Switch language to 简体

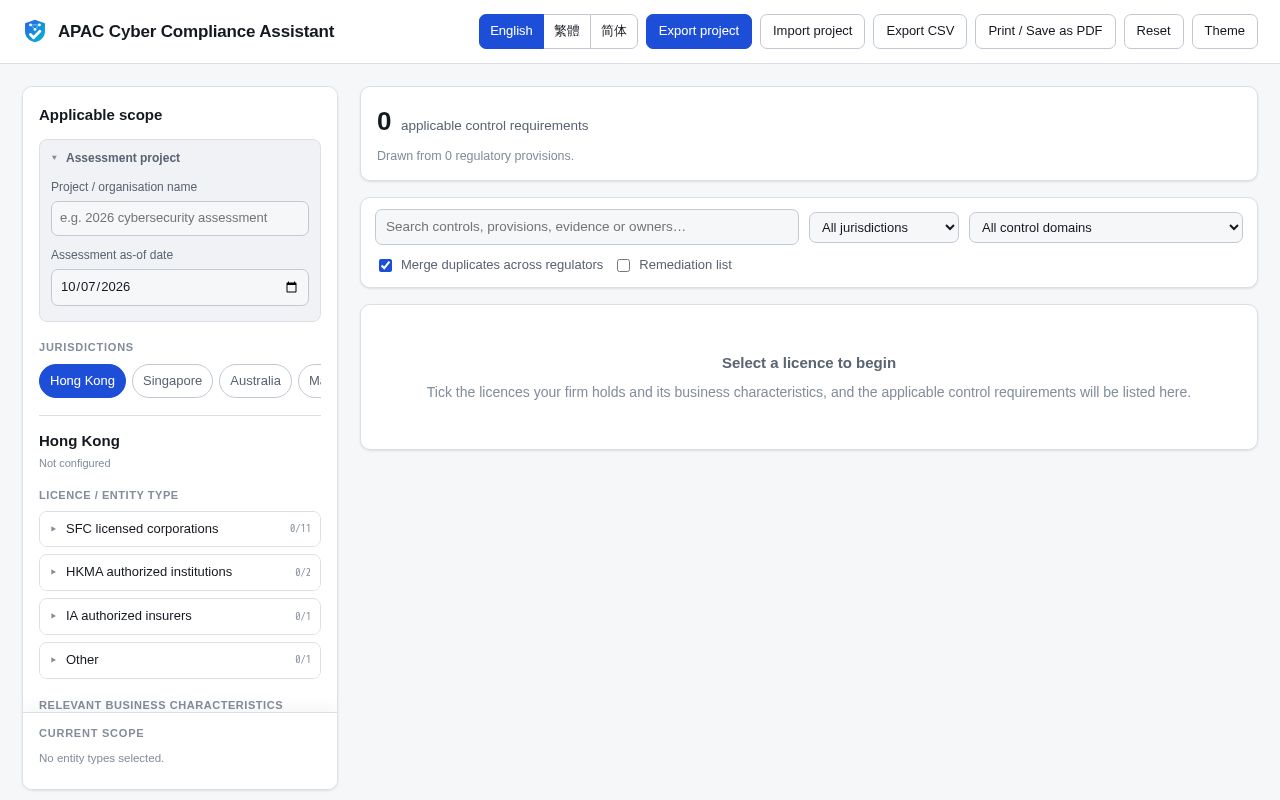click(x=614, y=31)
